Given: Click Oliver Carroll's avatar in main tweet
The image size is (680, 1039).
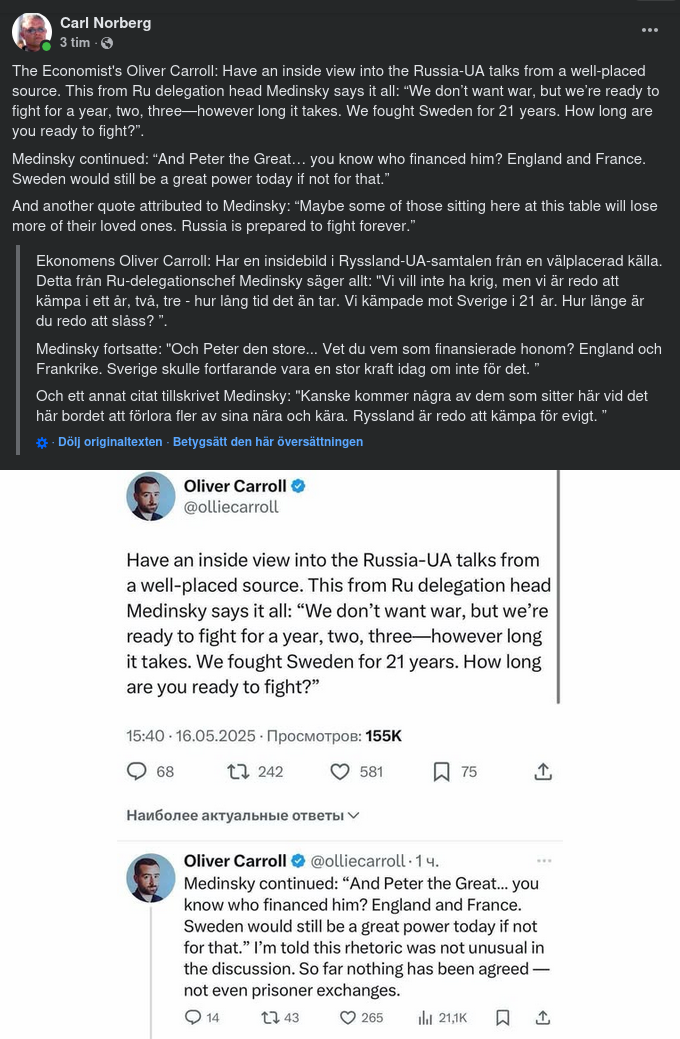Looking at the screenshot, I should pos(151,496).
